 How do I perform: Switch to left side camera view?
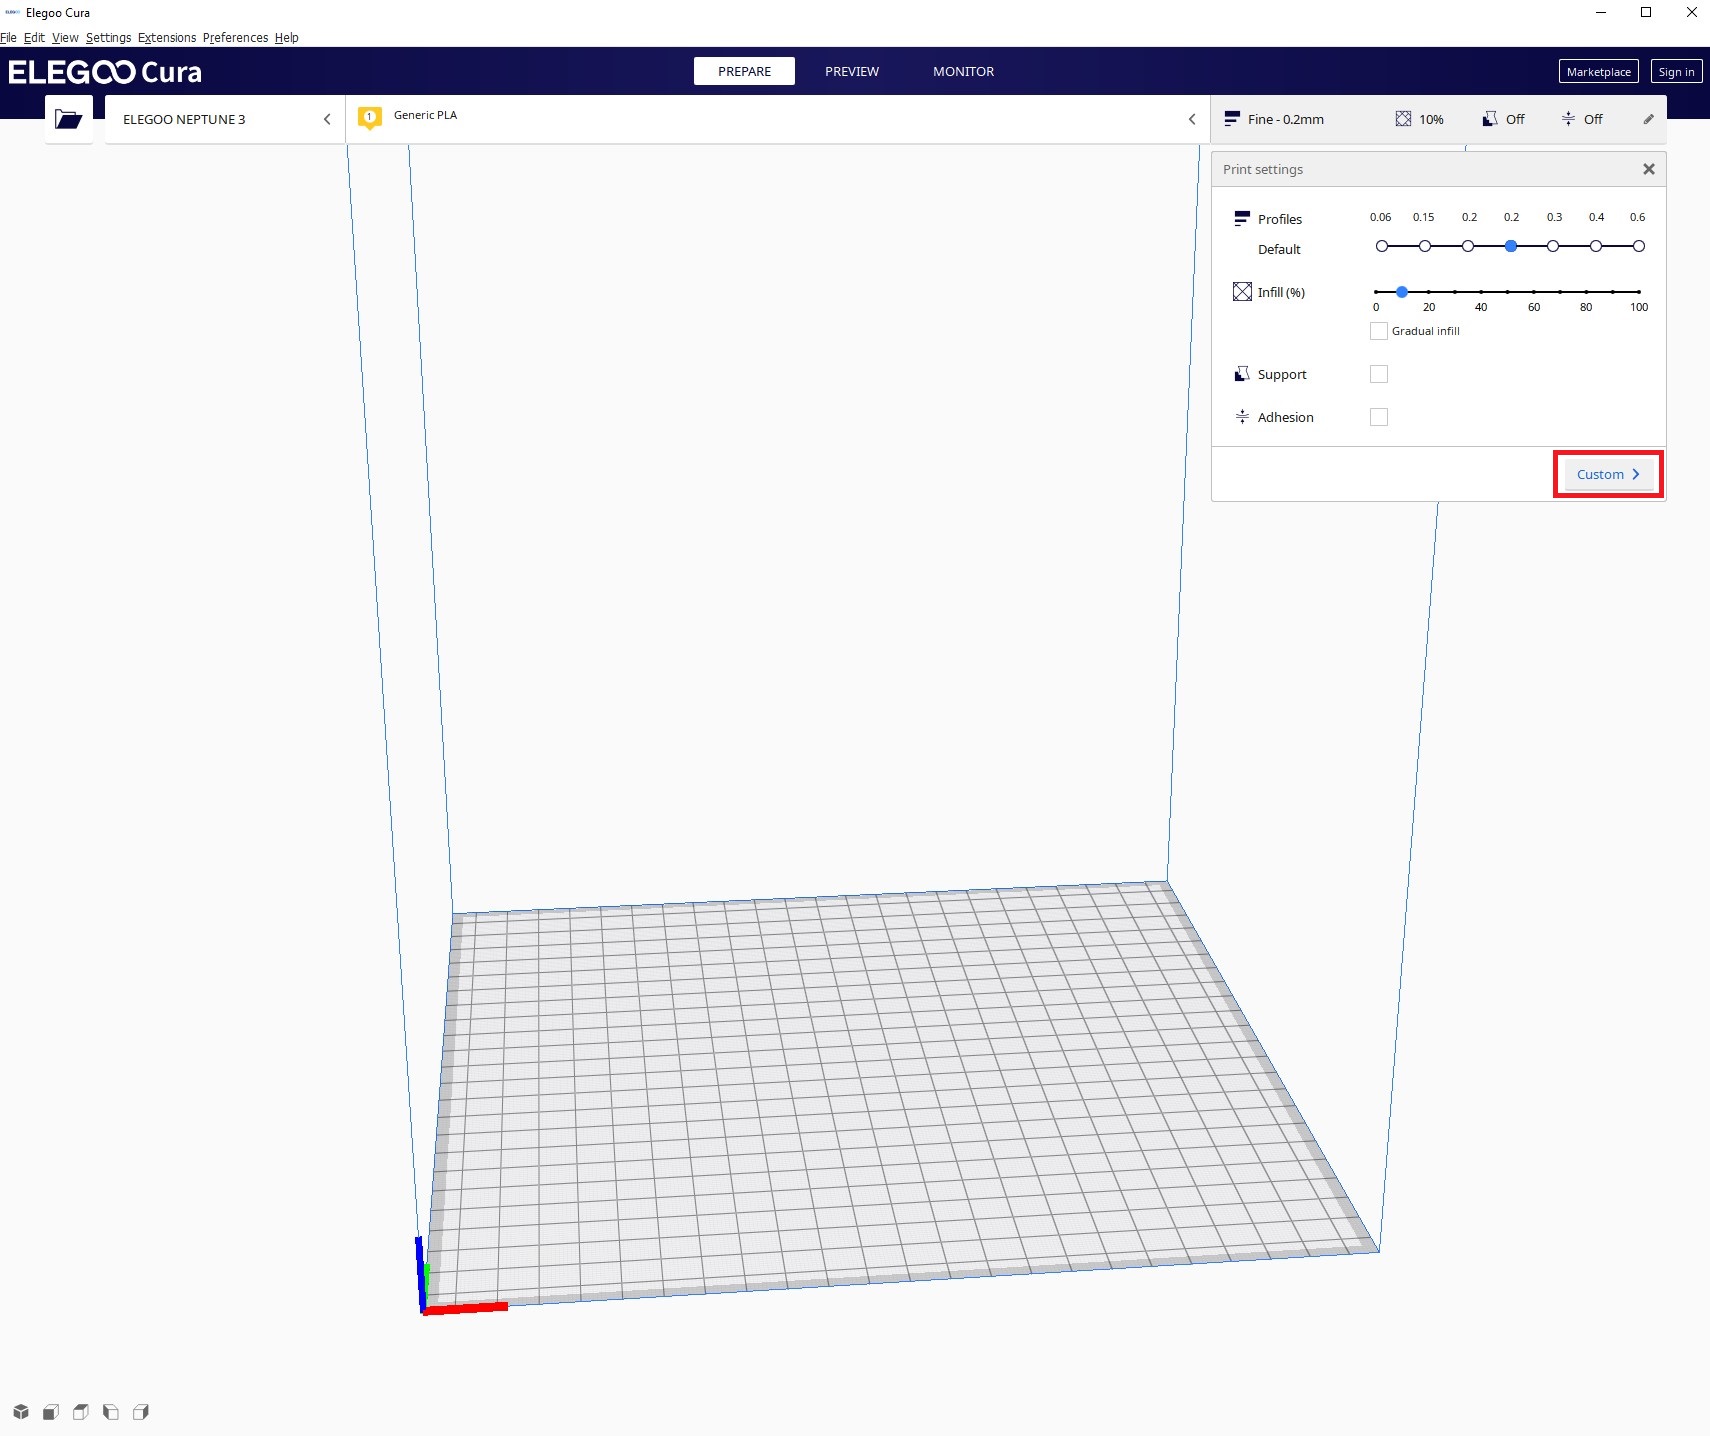(x=111, y=1412)
